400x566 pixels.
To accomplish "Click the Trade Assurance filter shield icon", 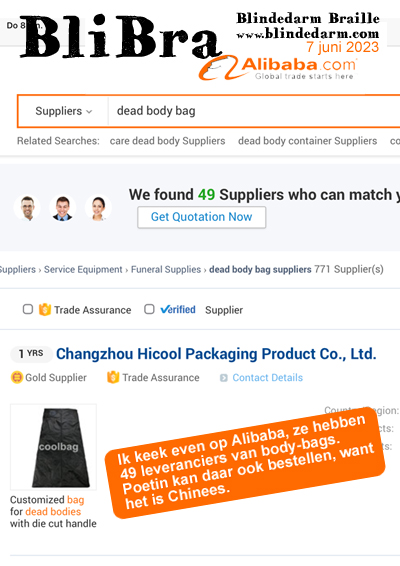I will click(45, 309).
